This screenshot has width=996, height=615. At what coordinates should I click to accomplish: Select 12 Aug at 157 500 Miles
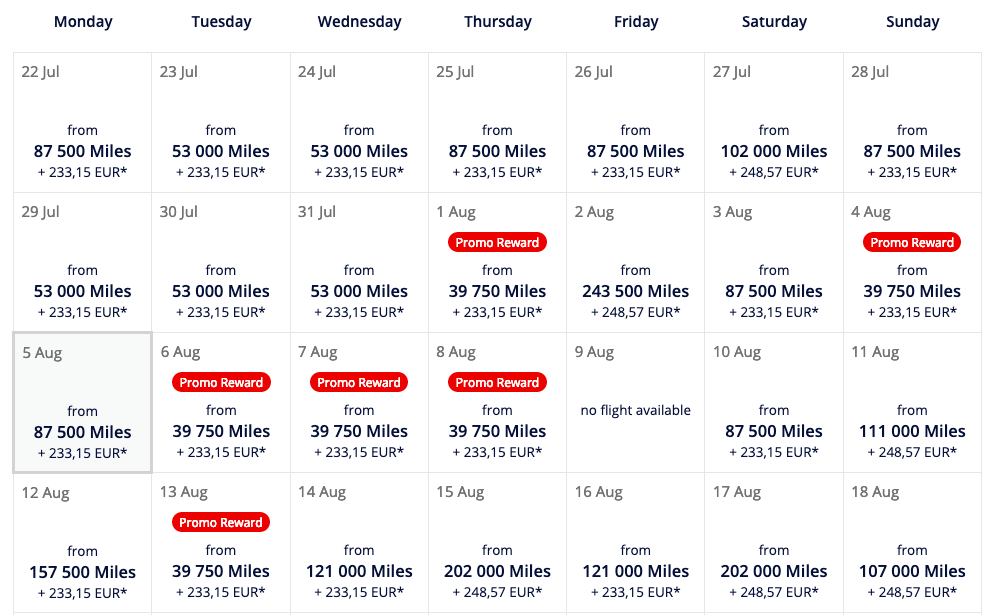[x=83, y=571]
